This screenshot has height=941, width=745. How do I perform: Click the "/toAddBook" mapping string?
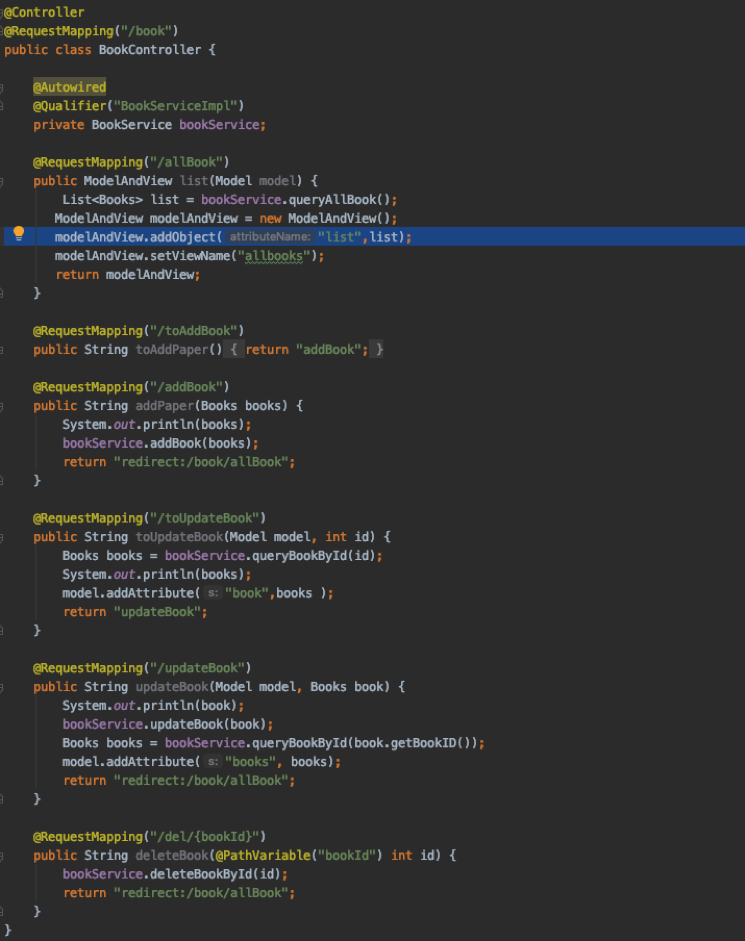coord(193,331)
